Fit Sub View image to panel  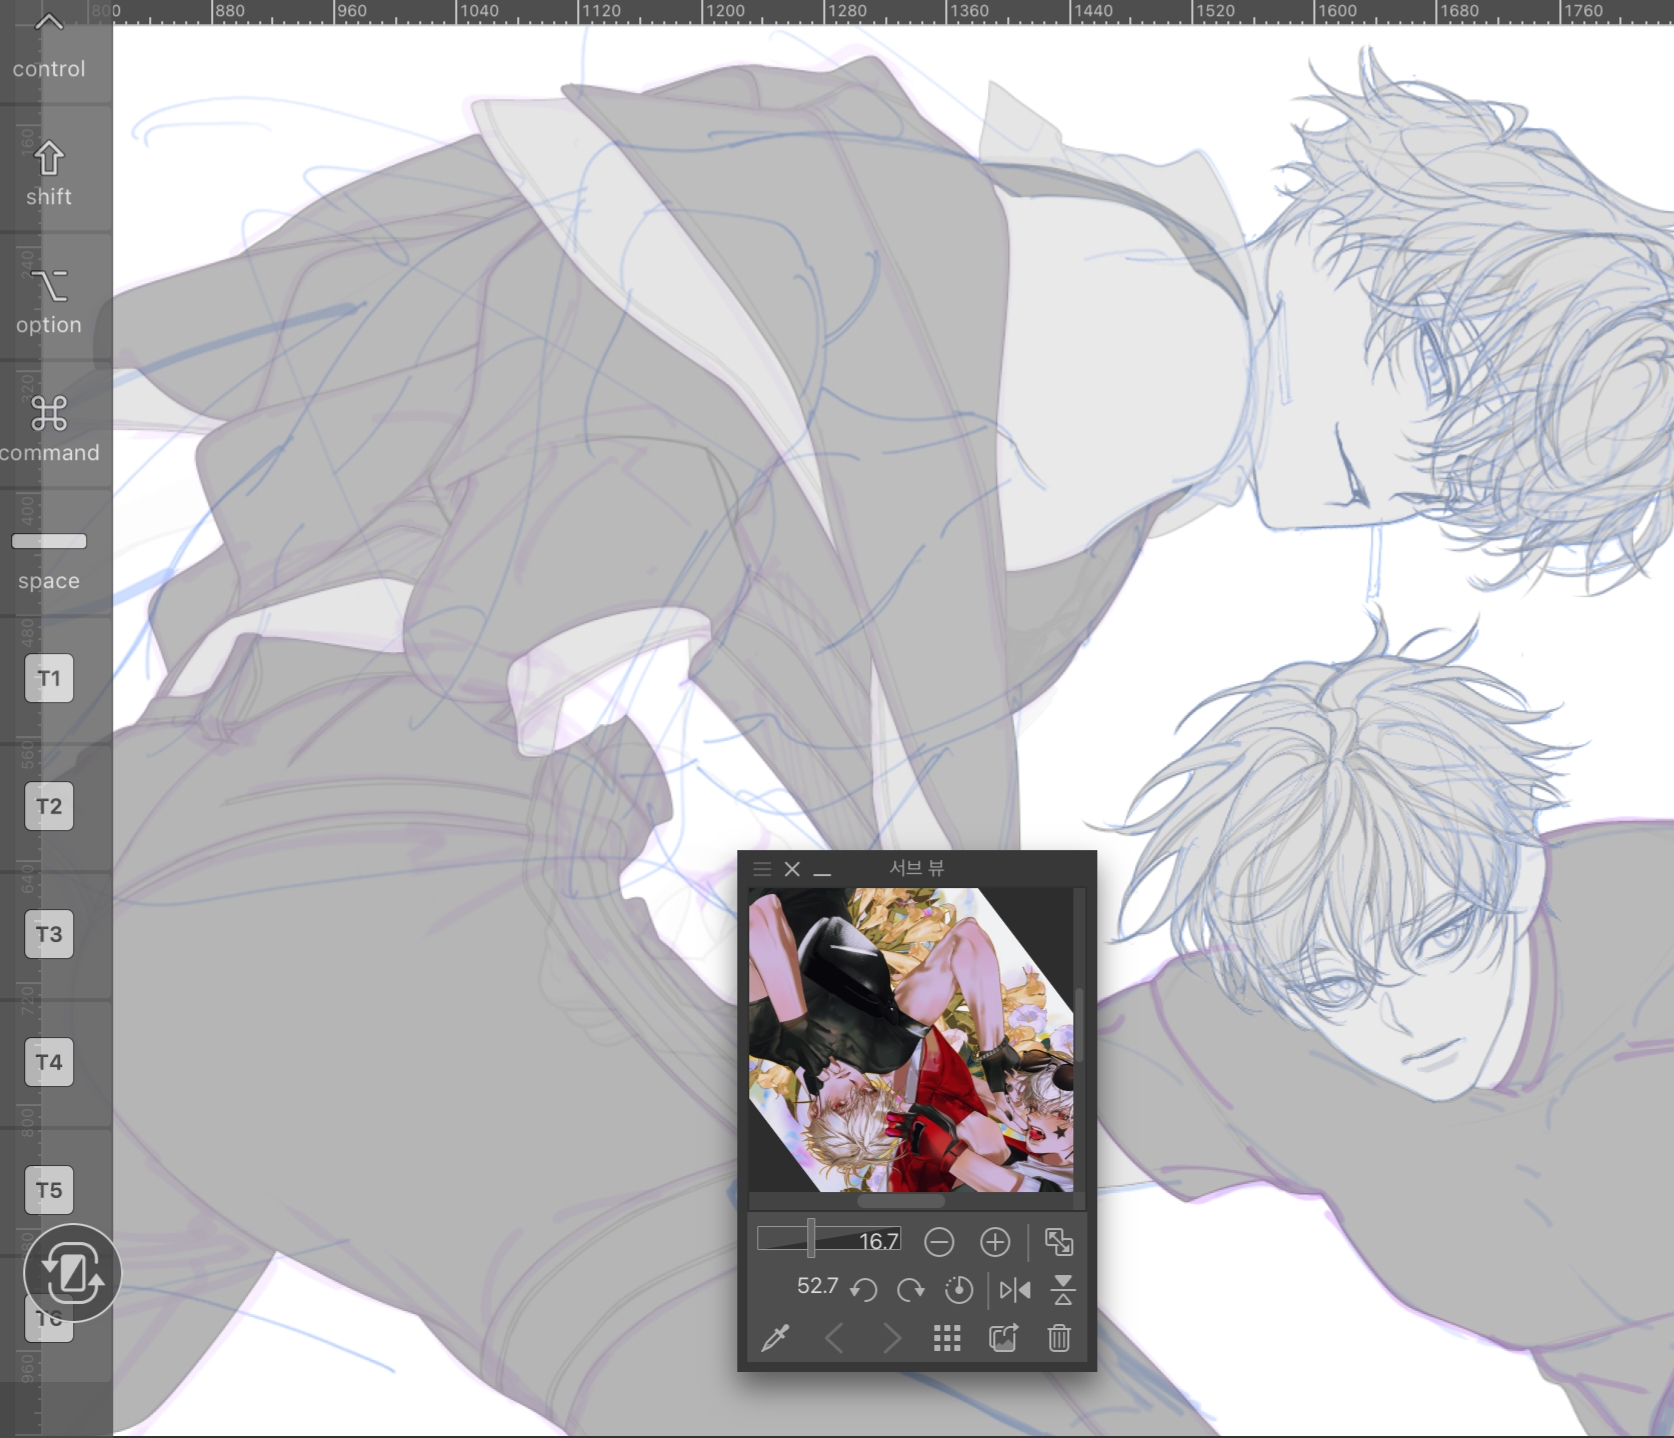(x=1058, y=1242)
